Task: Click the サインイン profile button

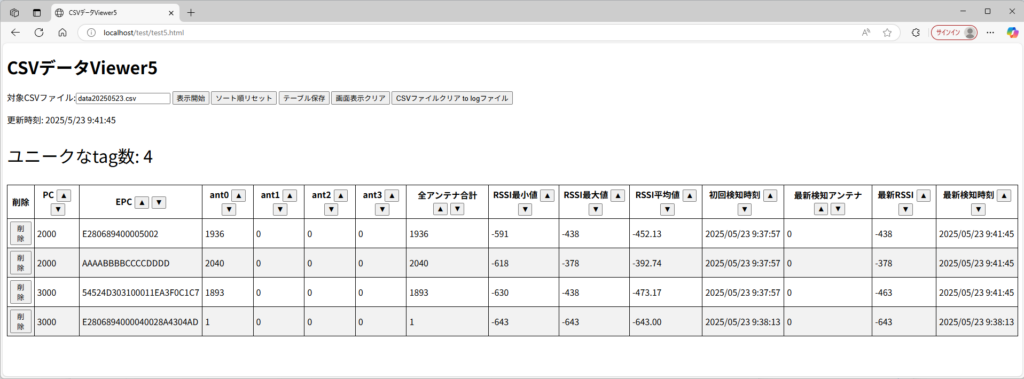Action: pos(954,32)
